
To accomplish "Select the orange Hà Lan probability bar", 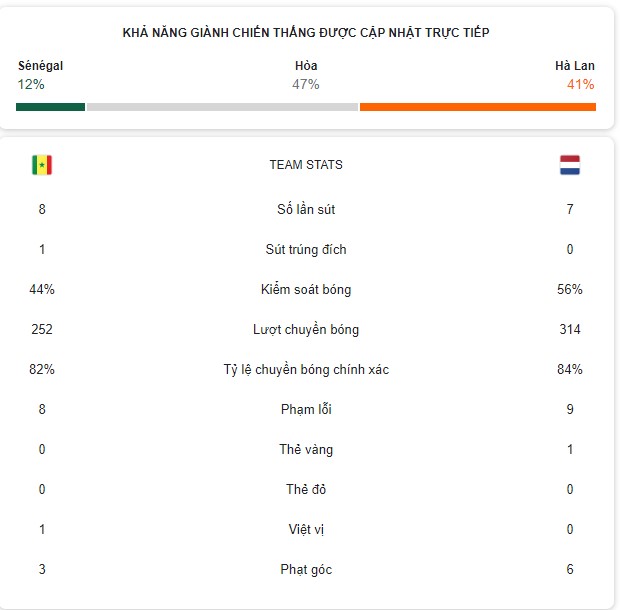I will tap(478, 107).
